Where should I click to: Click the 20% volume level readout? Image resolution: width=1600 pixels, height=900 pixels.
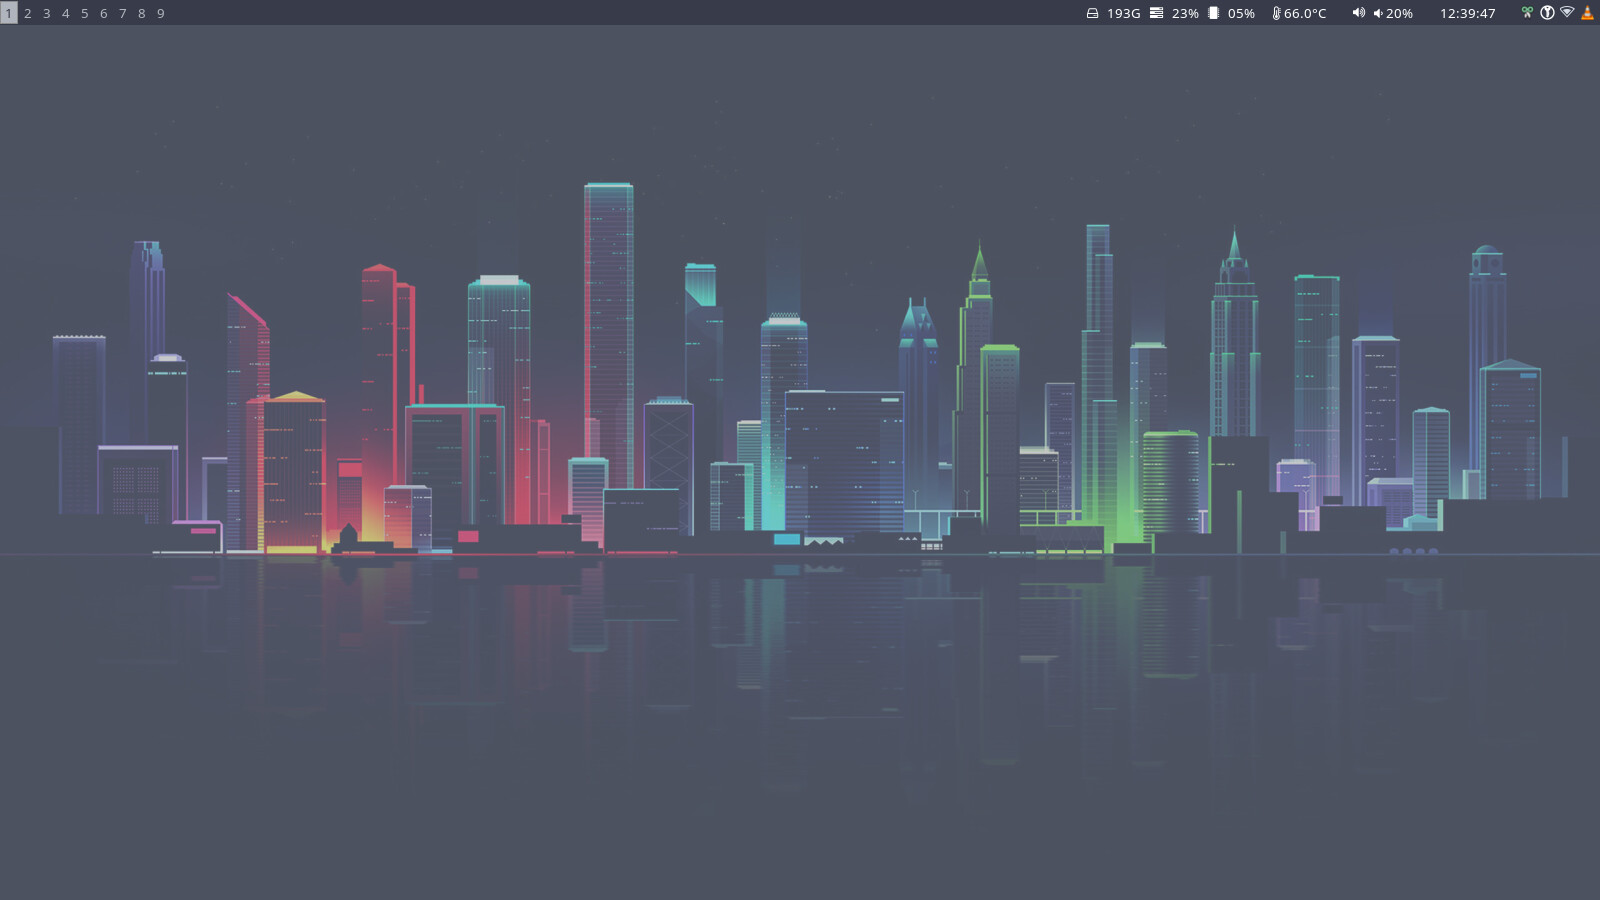[1398, 13]
